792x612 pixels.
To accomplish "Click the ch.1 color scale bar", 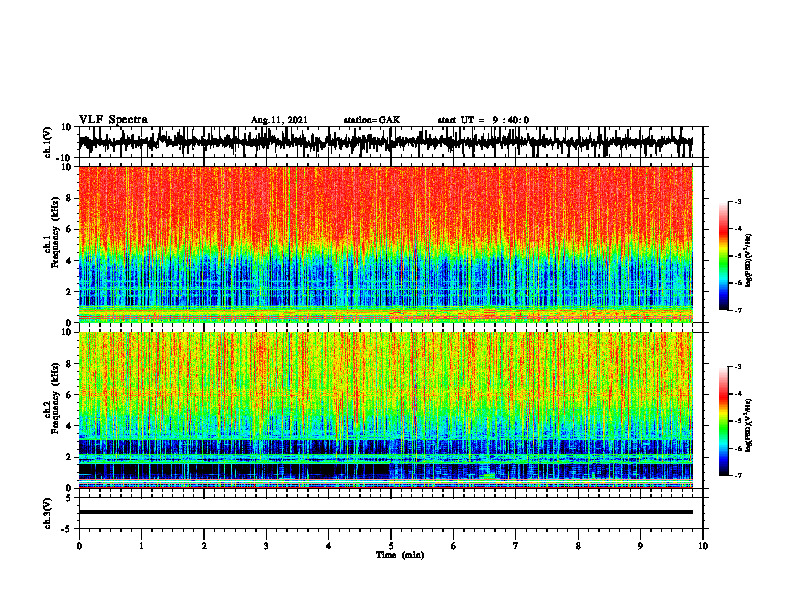I will [x=724, y=256].
